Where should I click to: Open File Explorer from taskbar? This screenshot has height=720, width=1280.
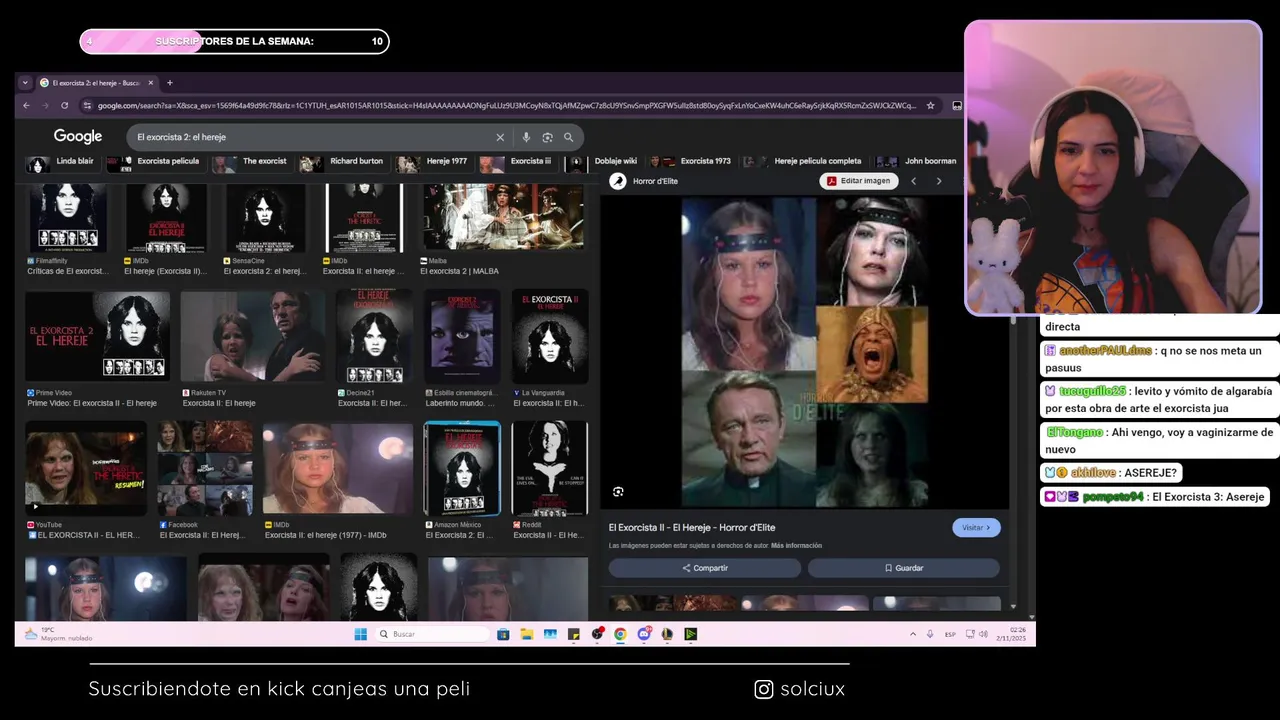pos(526,634)
